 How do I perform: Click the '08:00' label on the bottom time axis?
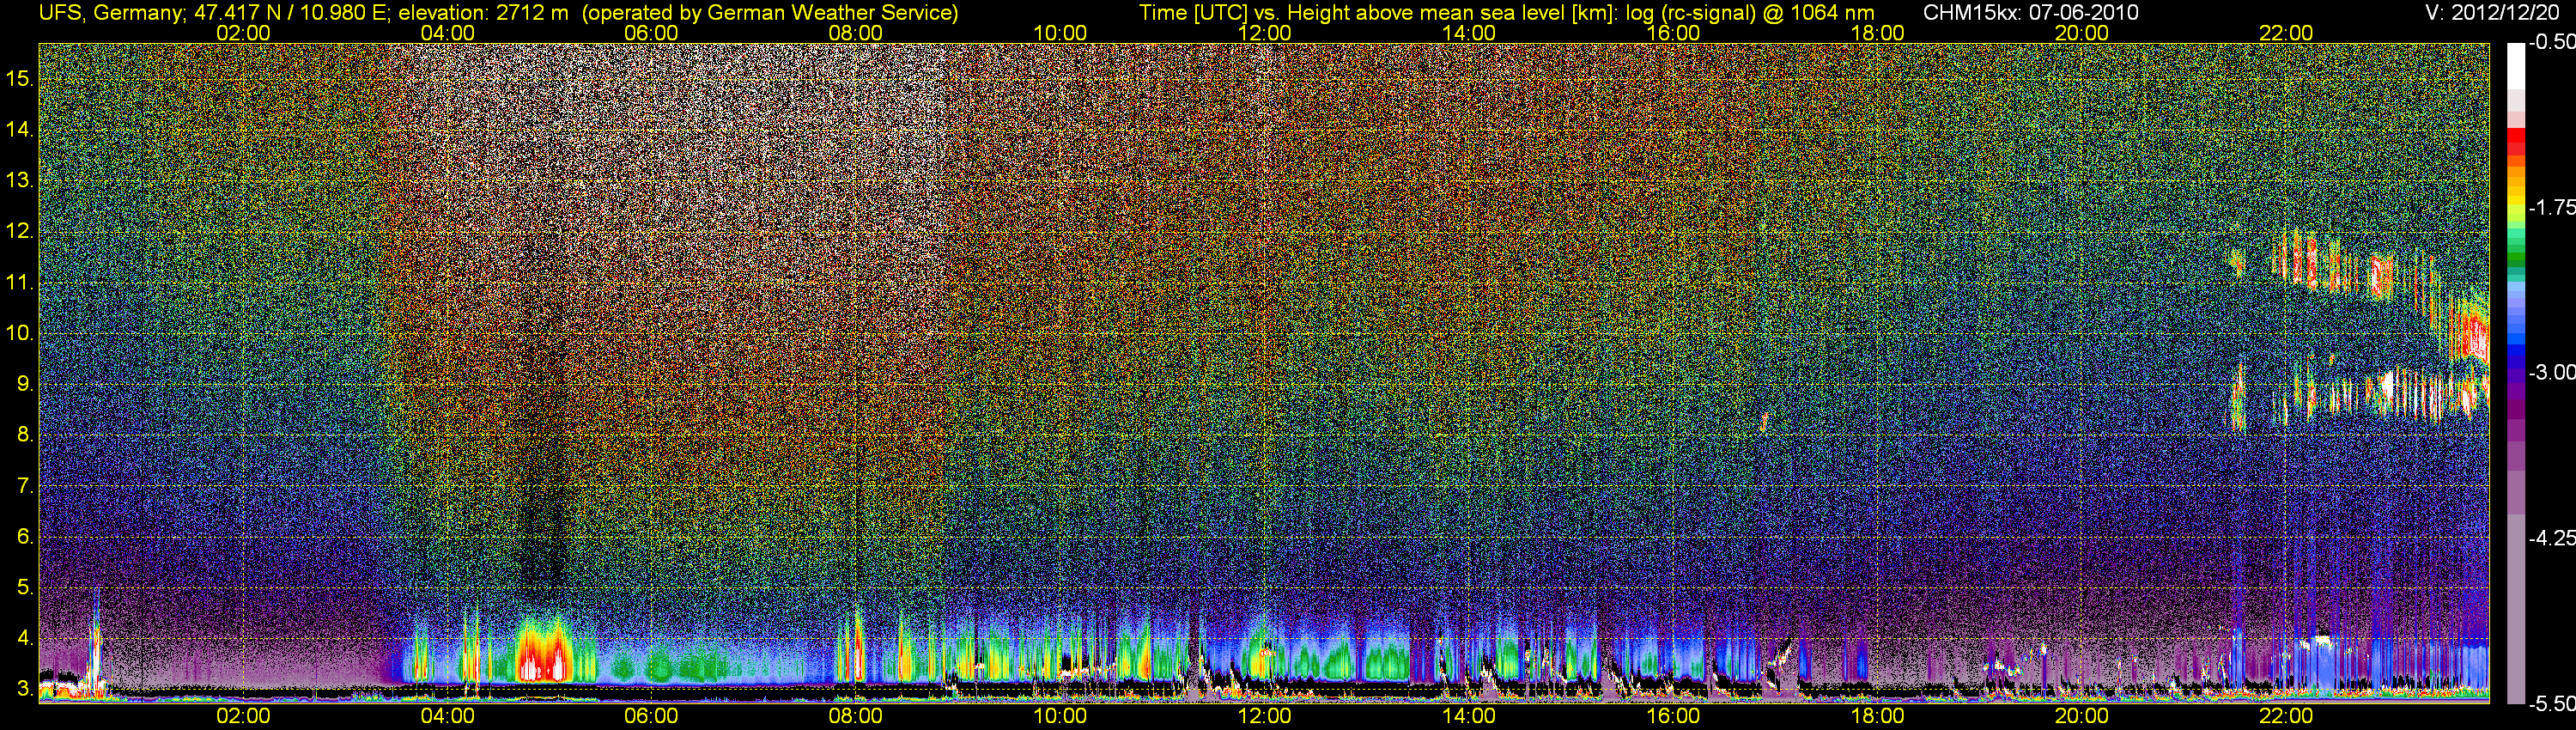click(x=856, y=716)
